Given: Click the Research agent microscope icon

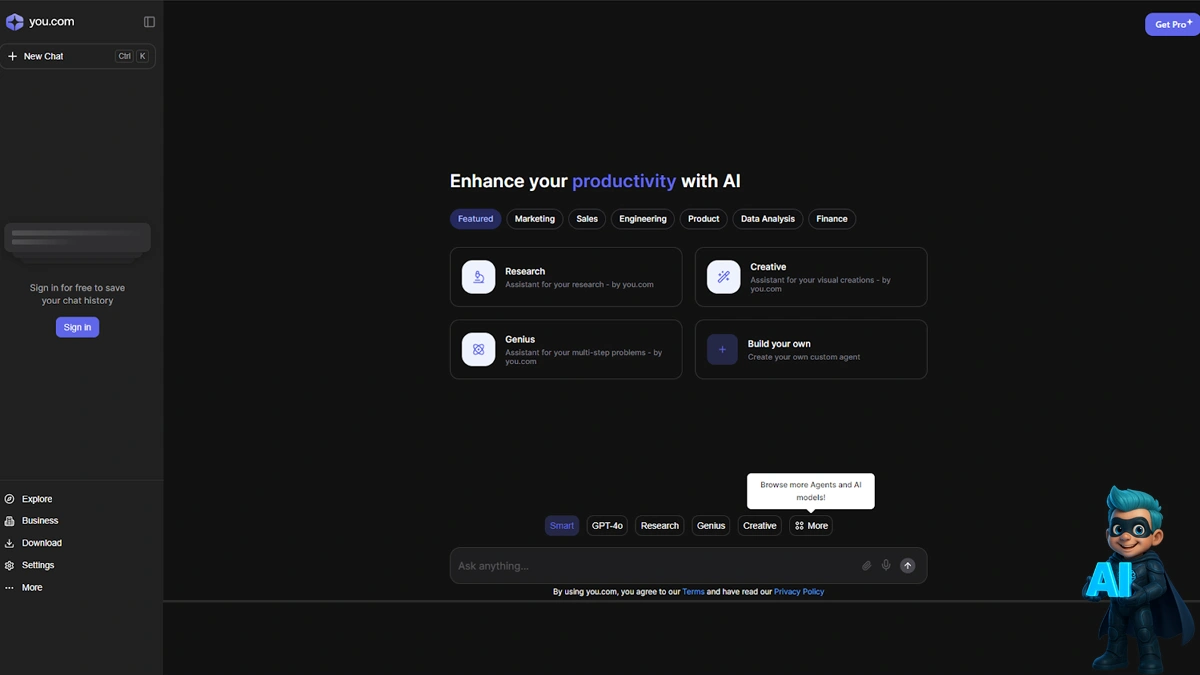Looking at the screenshot, I should point(478,277).
